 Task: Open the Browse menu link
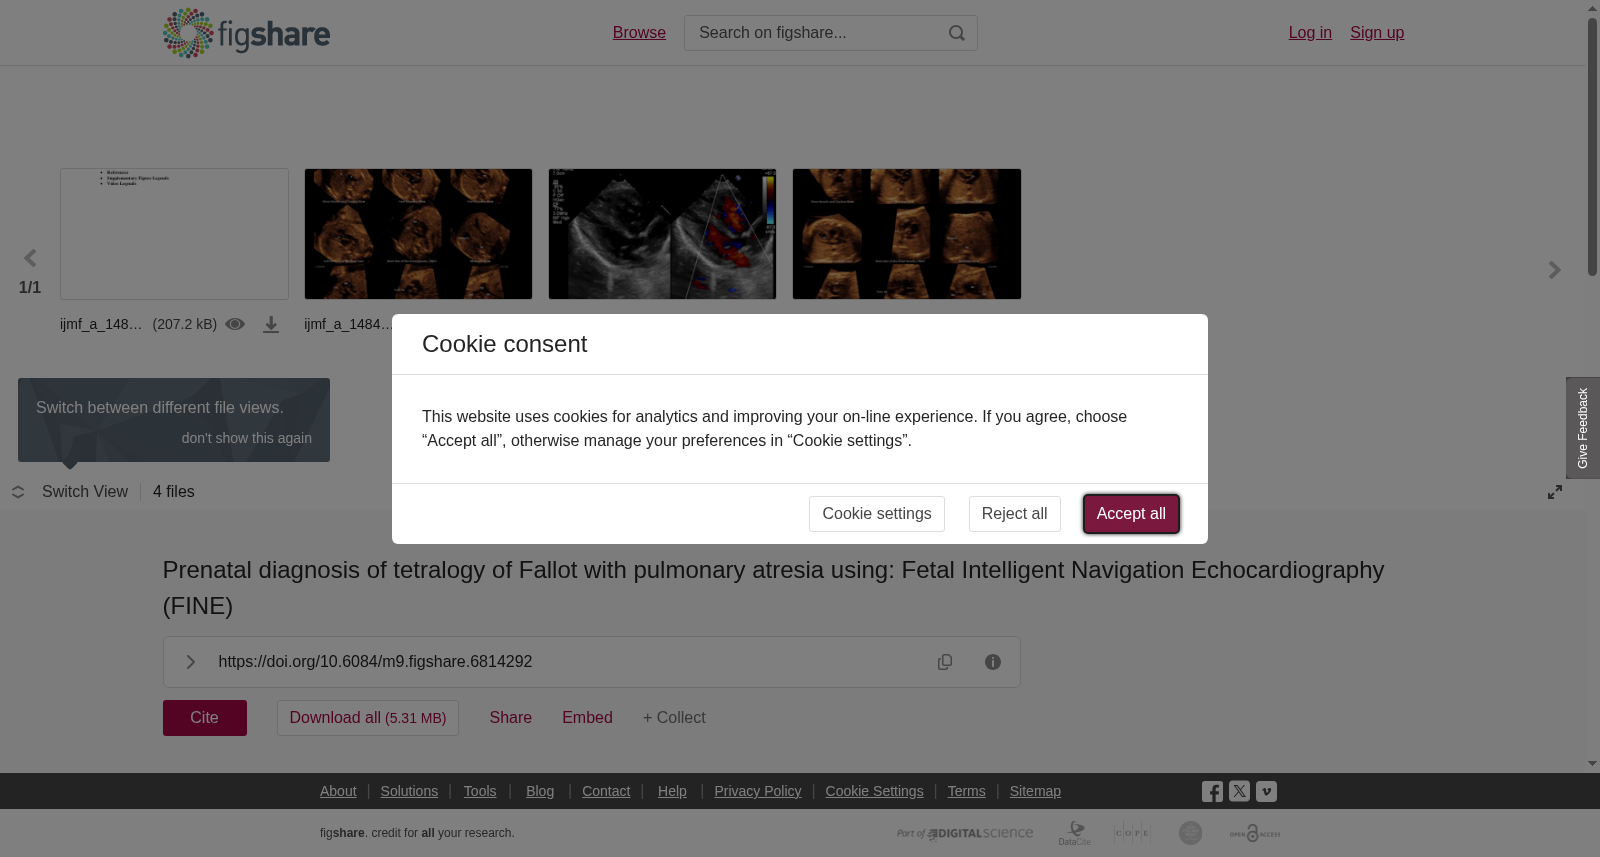click(x=639, y=33)
